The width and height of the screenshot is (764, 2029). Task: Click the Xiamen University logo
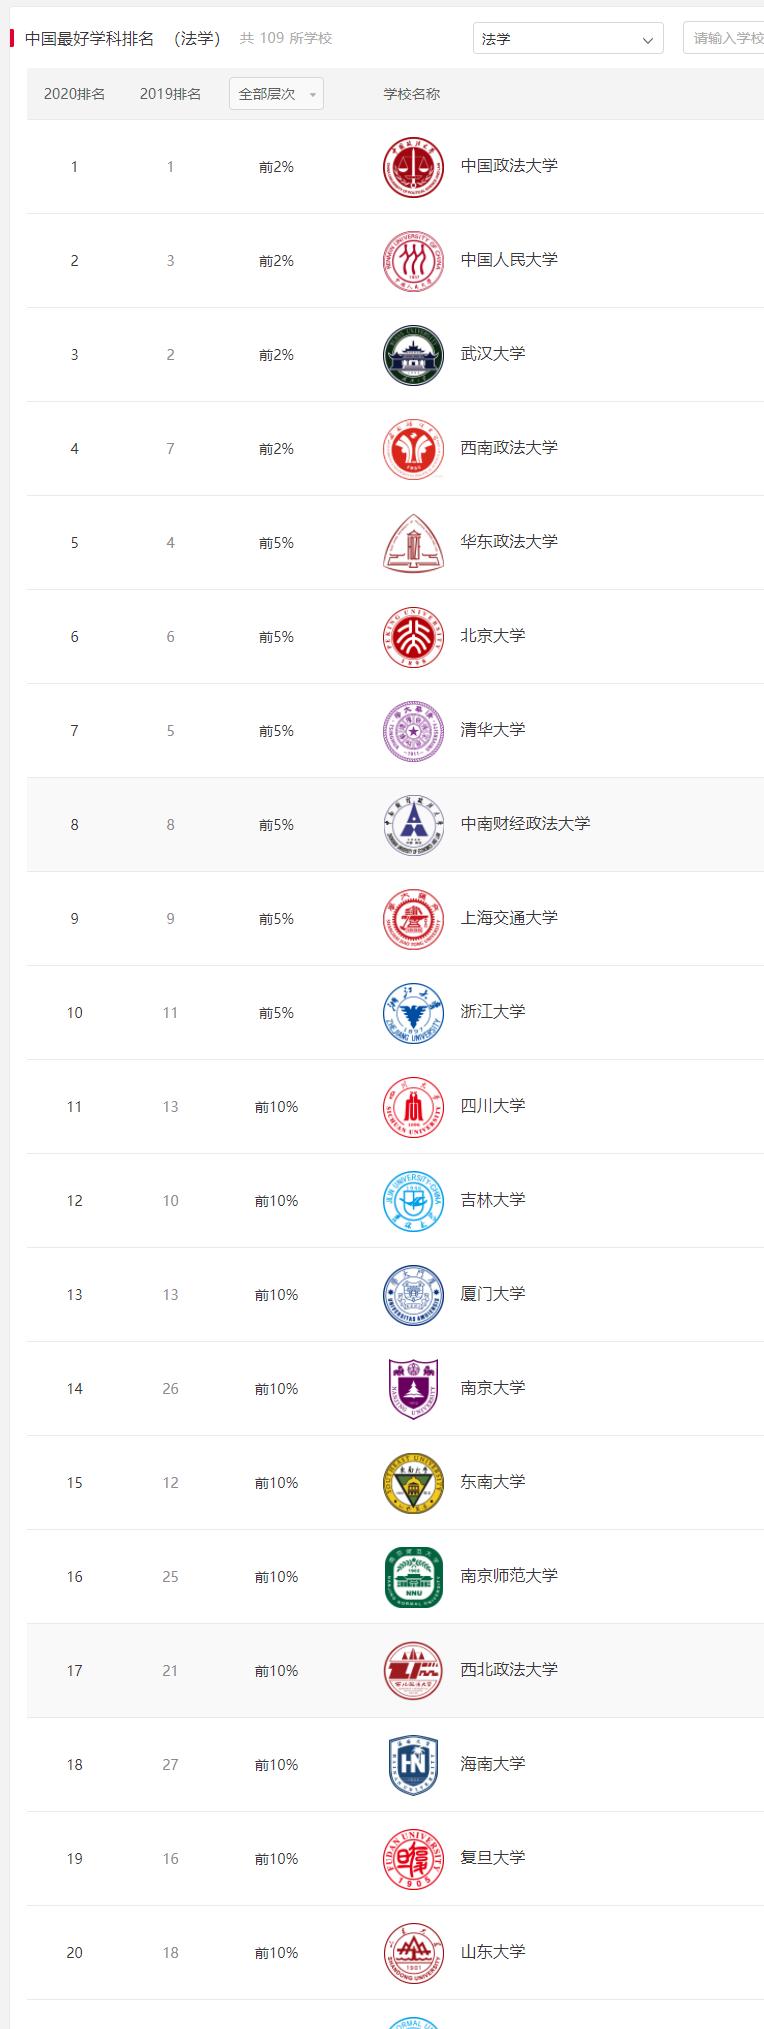pos(412,1294)
